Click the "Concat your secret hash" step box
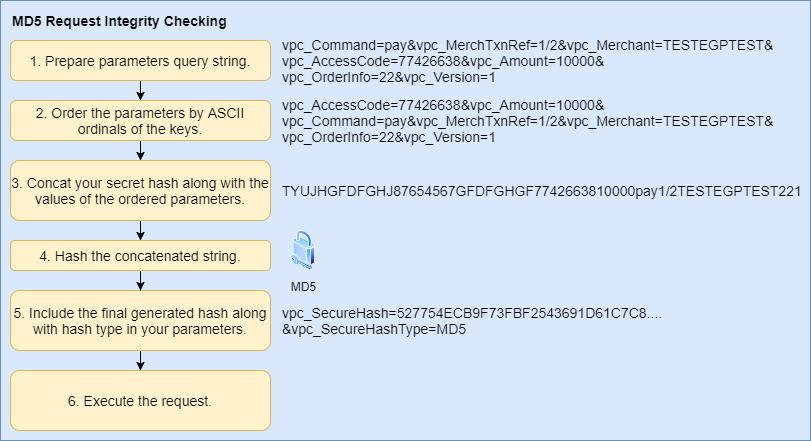The image size is (811, 441). [x=140, y=191]
